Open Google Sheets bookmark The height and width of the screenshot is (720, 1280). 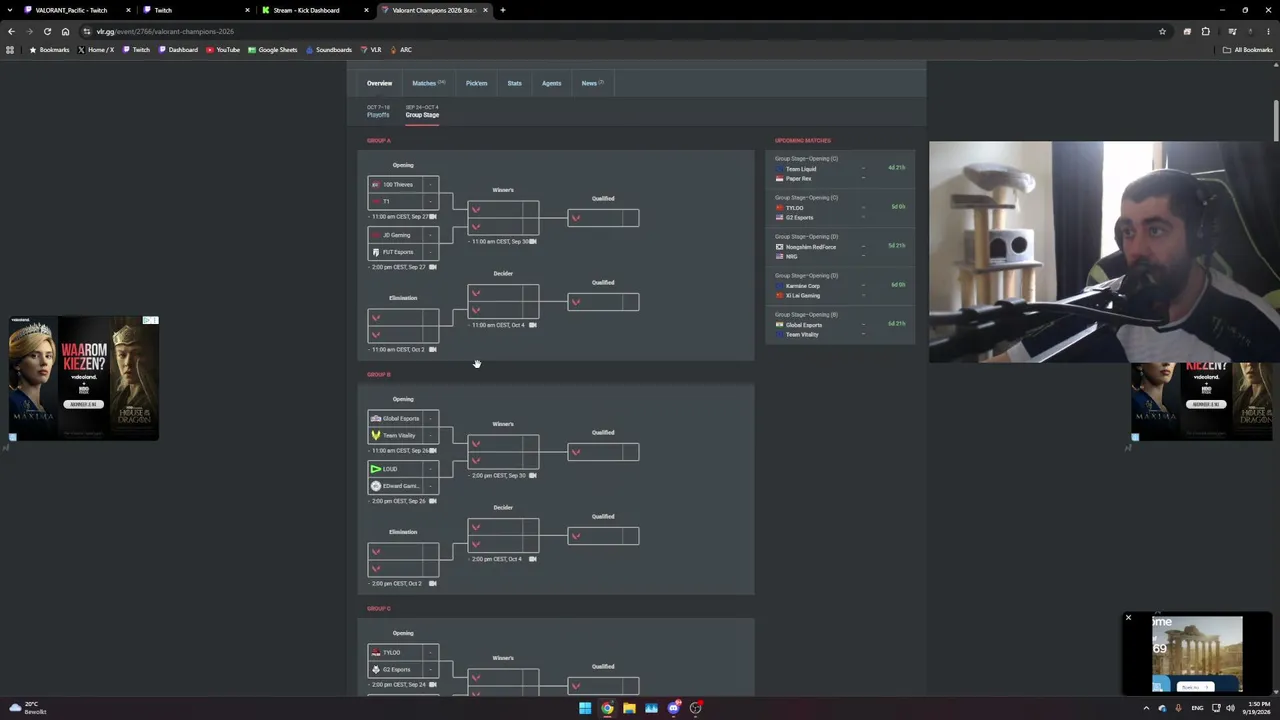[273, 50]
